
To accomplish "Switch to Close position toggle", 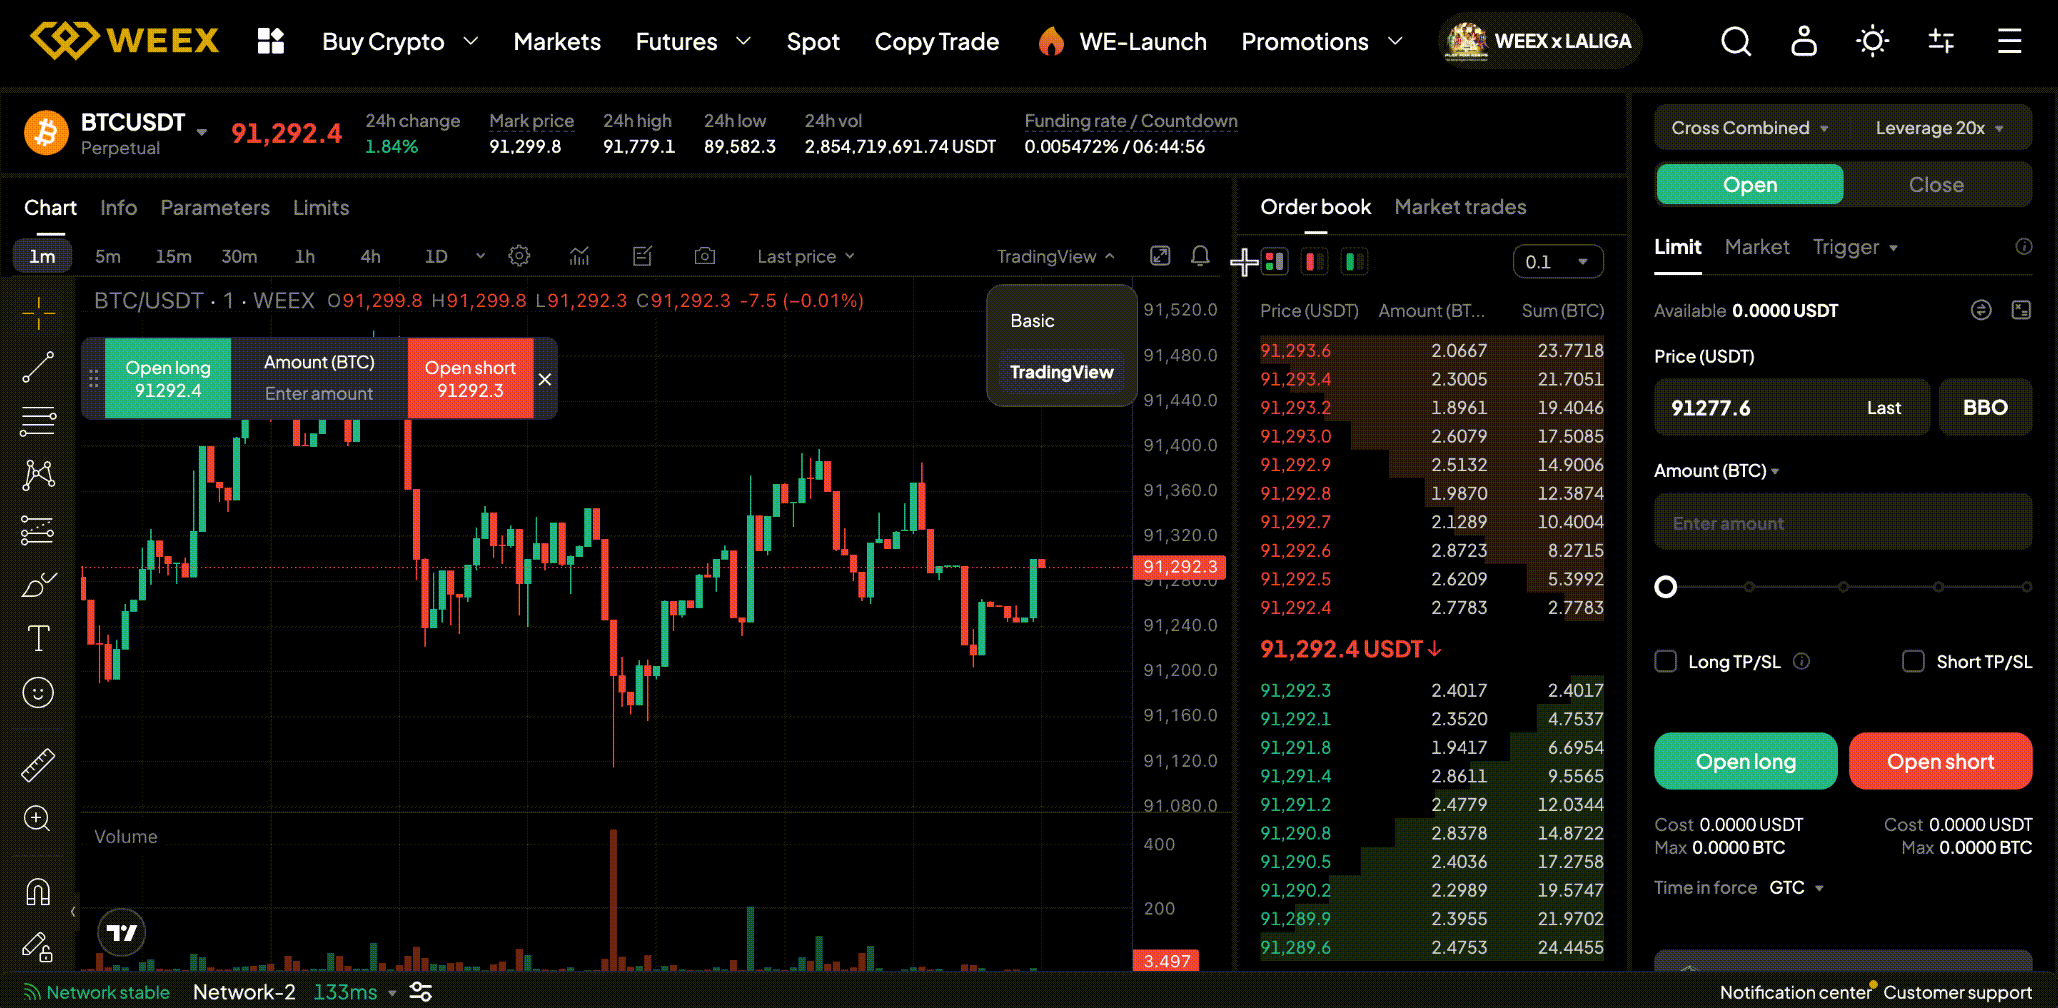I will coord(1936,184).
